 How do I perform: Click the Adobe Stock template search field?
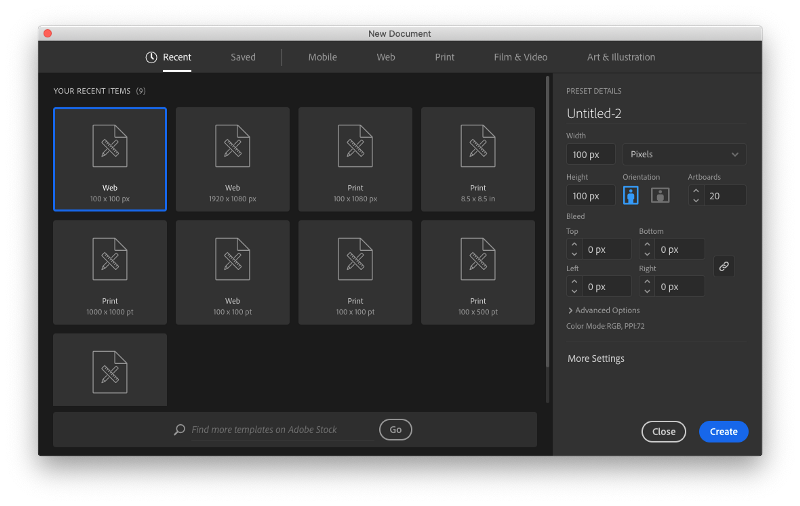282,429
